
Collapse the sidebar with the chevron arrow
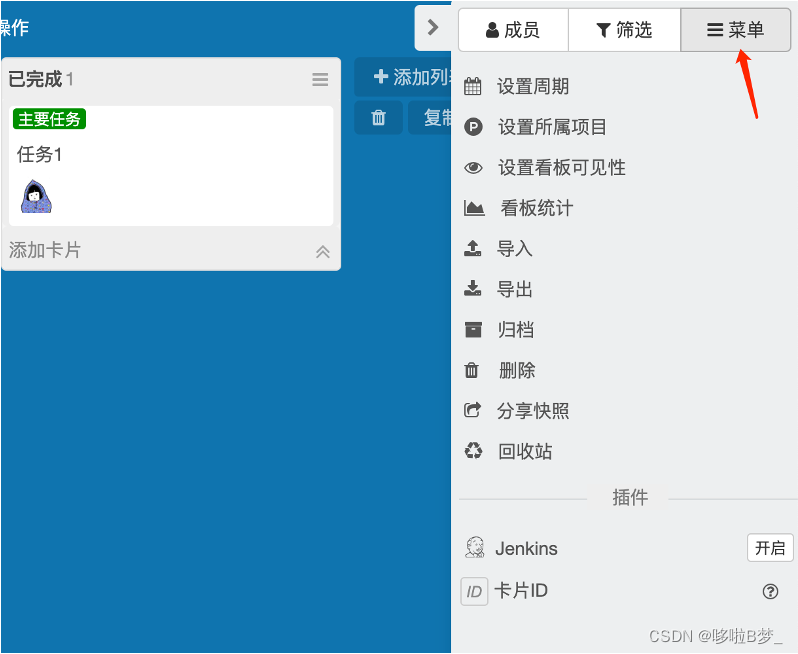pyautogui.click(x=433, y=27)
